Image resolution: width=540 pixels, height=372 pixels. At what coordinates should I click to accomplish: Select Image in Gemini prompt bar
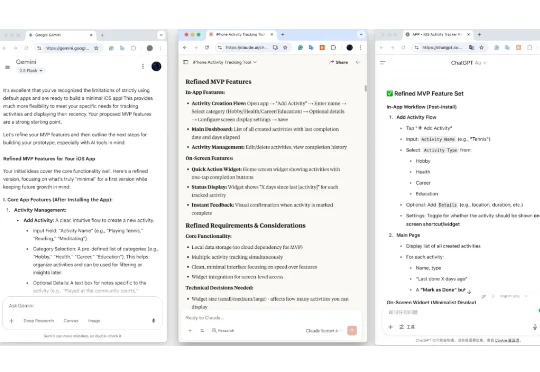(94, 321)
